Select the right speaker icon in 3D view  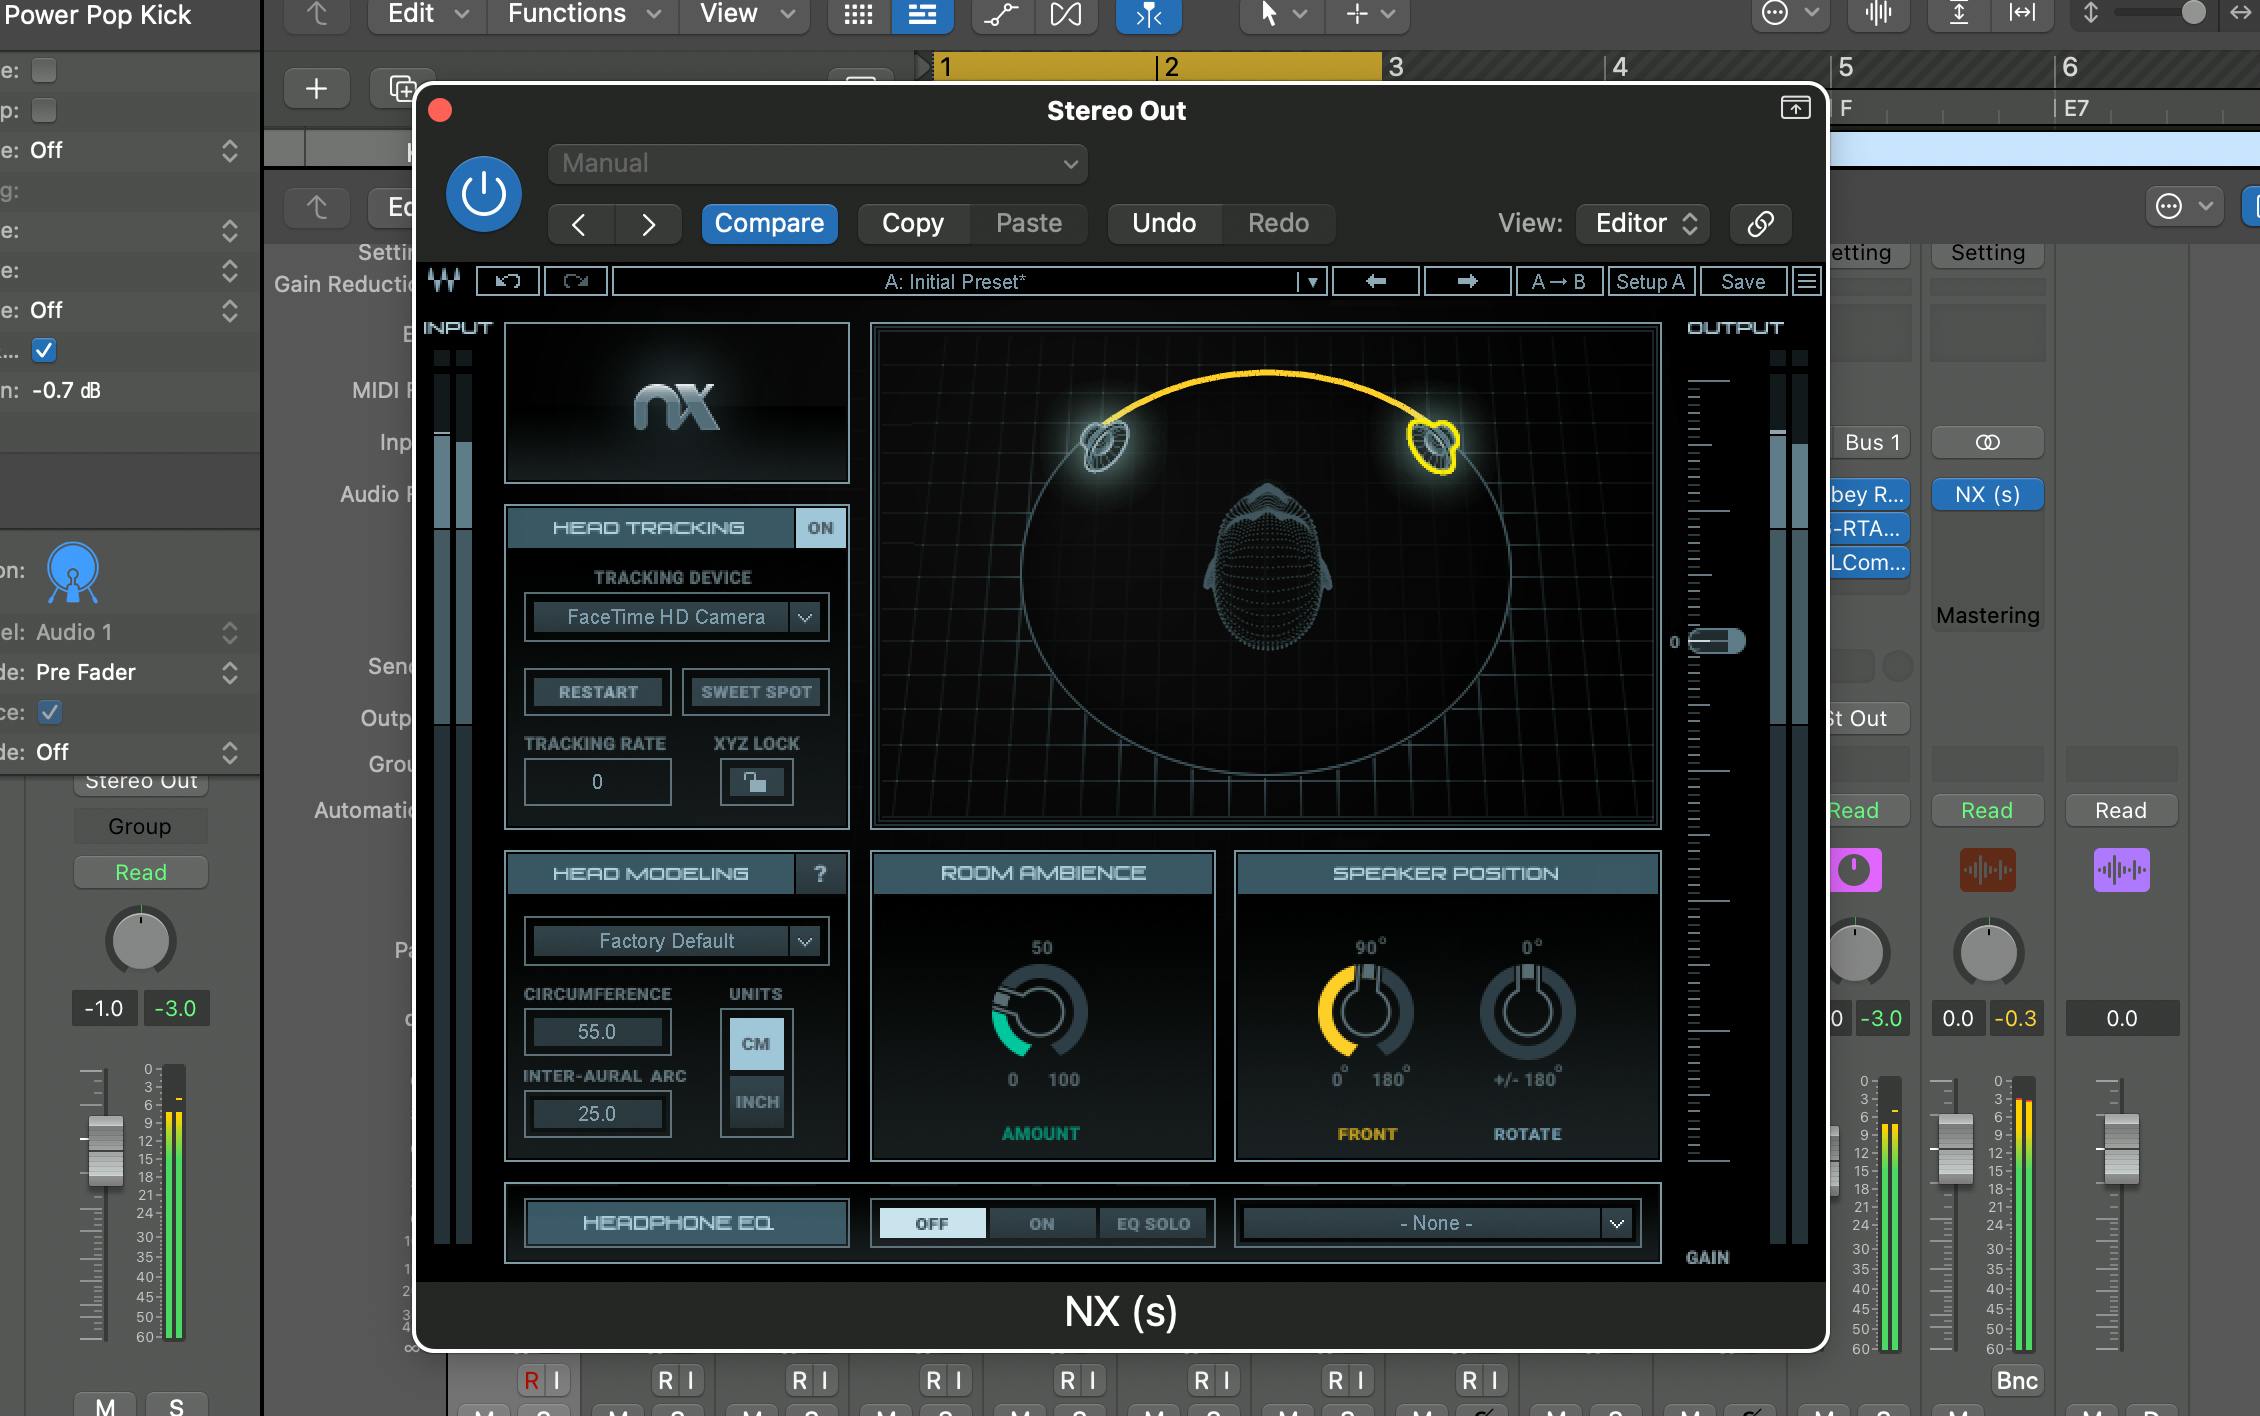1433,445
